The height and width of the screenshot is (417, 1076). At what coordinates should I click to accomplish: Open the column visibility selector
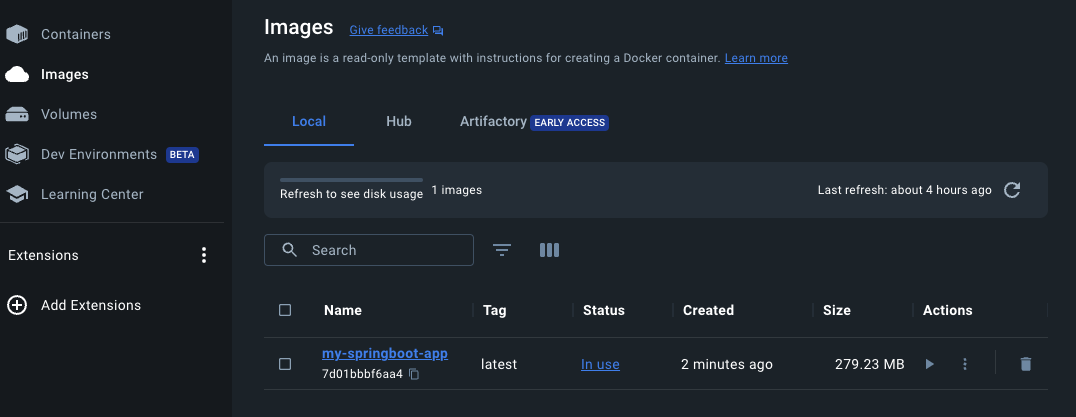pos(550,250)
